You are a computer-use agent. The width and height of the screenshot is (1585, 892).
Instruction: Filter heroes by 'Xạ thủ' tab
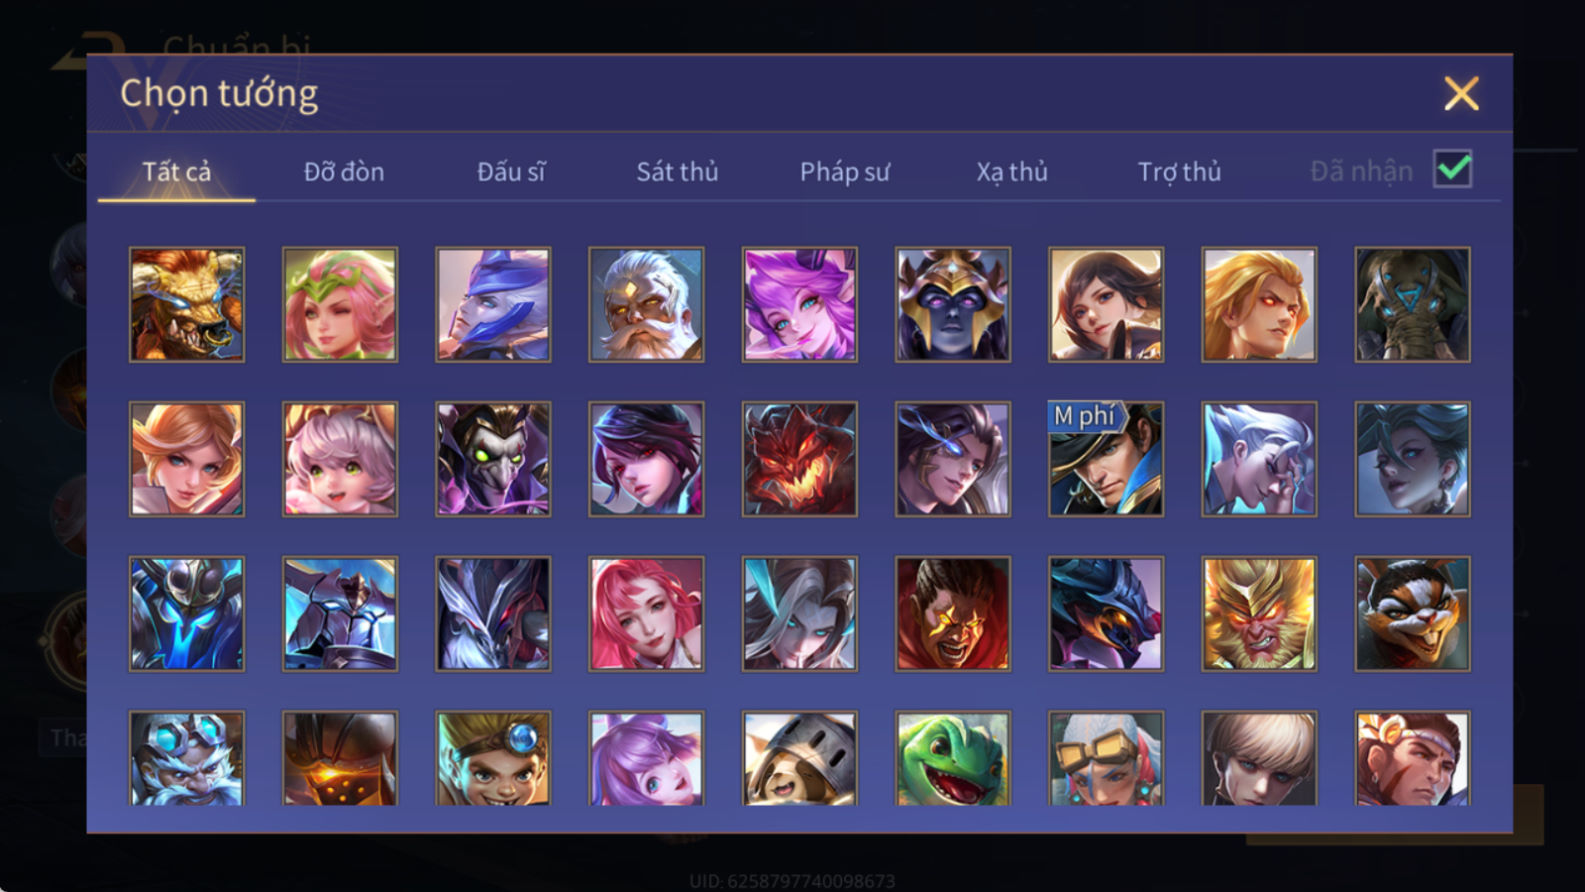tap(1012, 172)
